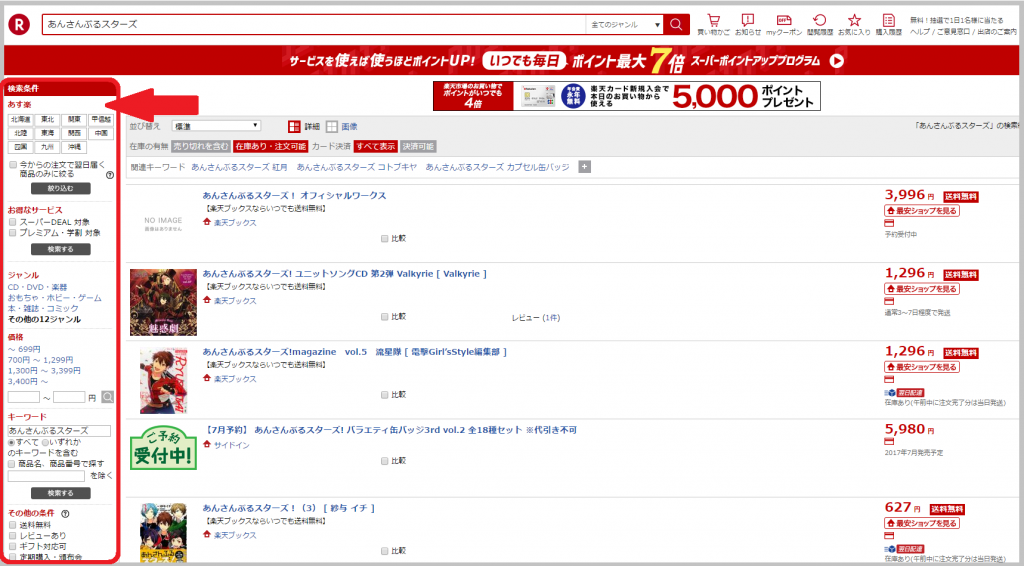Click the を除く exclude keyword field

[x=46, y=476]
